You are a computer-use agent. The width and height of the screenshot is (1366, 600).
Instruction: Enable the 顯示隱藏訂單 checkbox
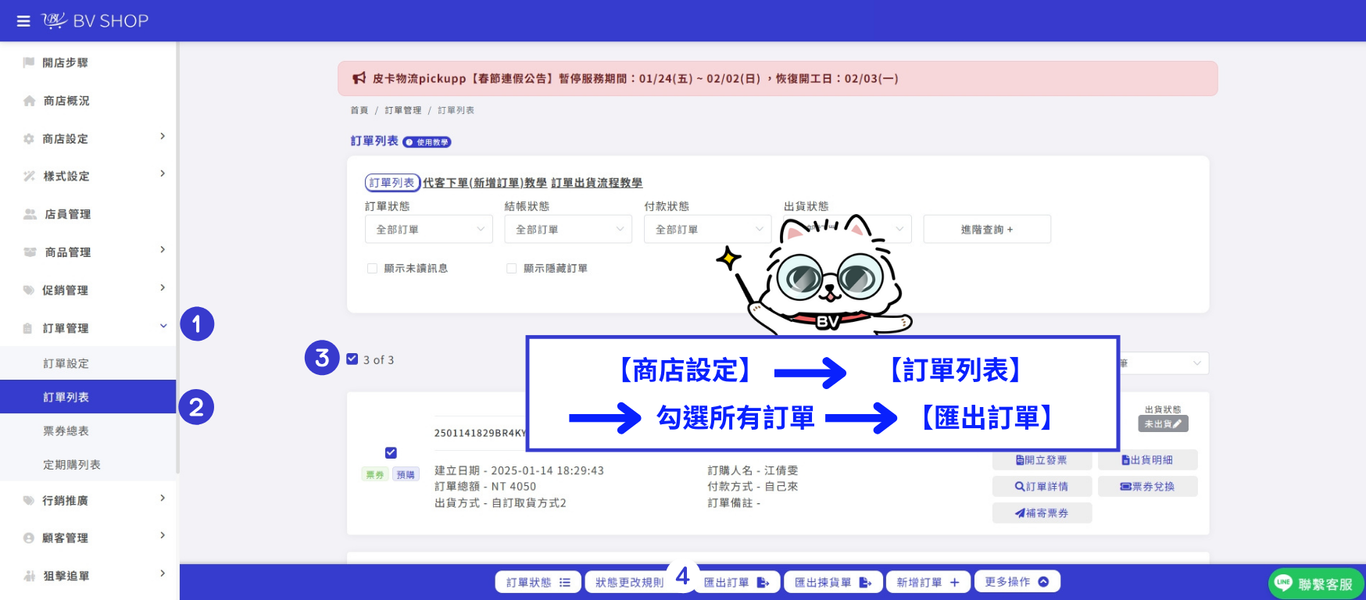512,268
